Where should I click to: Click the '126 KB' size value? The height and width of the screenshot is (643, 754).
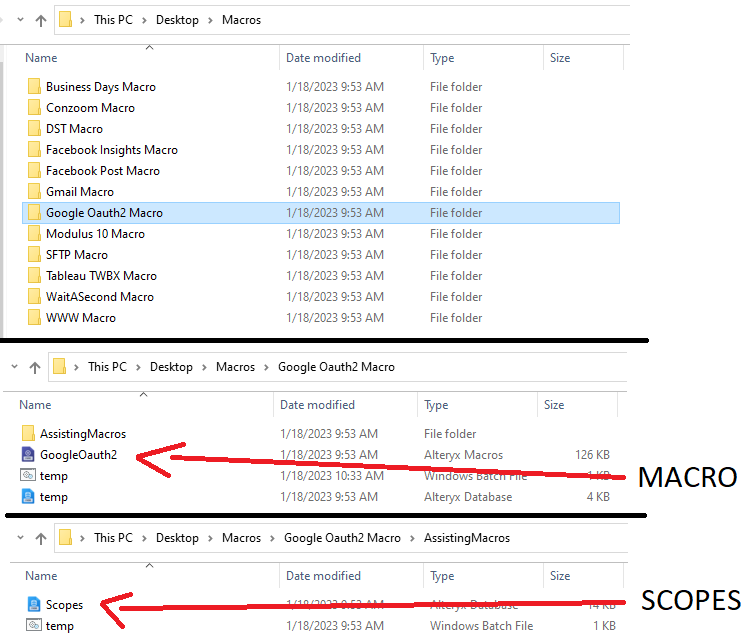pos(592,454)
